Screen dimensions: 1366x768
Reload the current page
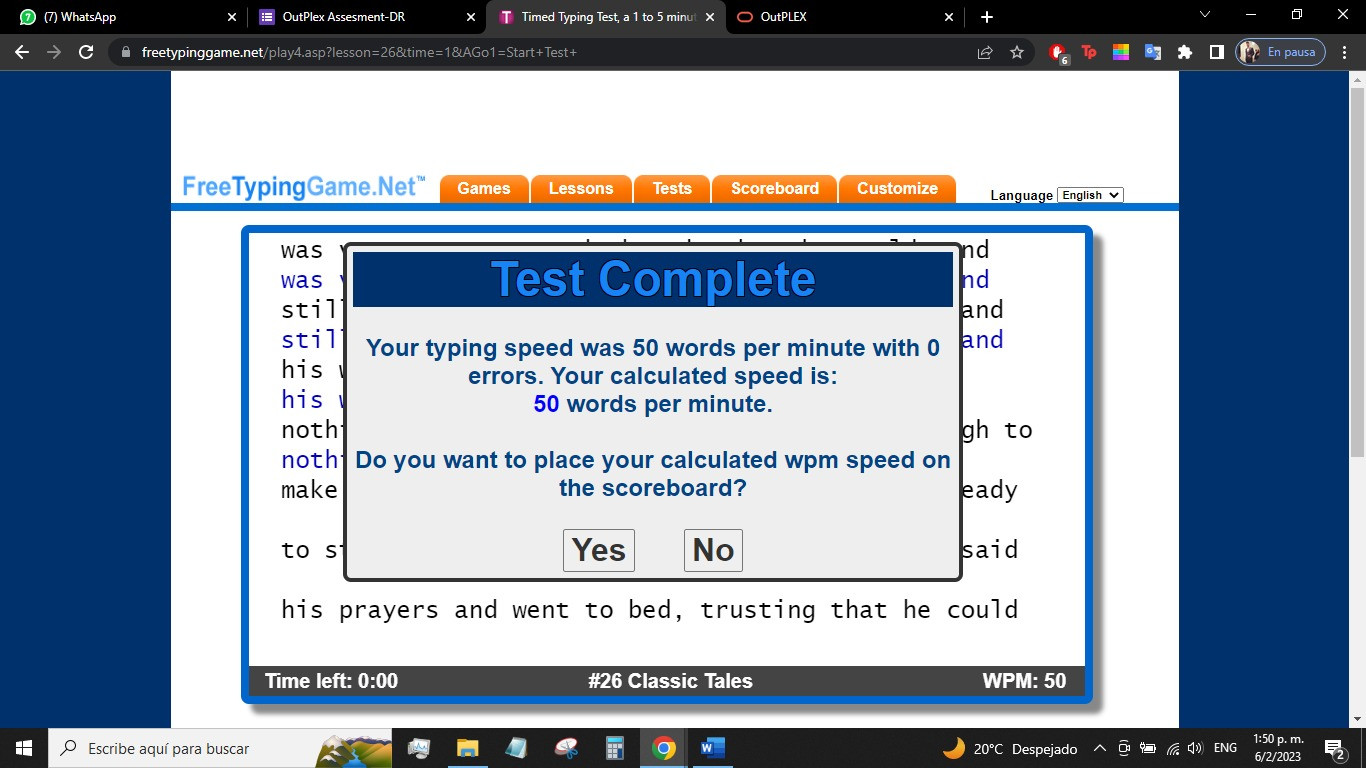click(x=86, y=52)
